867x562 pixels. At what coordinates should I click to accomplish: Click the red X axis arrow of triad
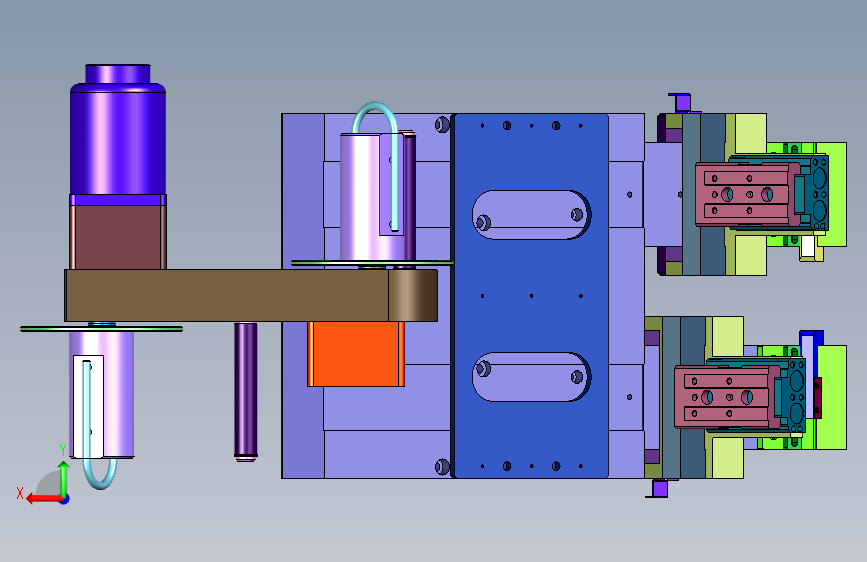[x=44, y=499]
